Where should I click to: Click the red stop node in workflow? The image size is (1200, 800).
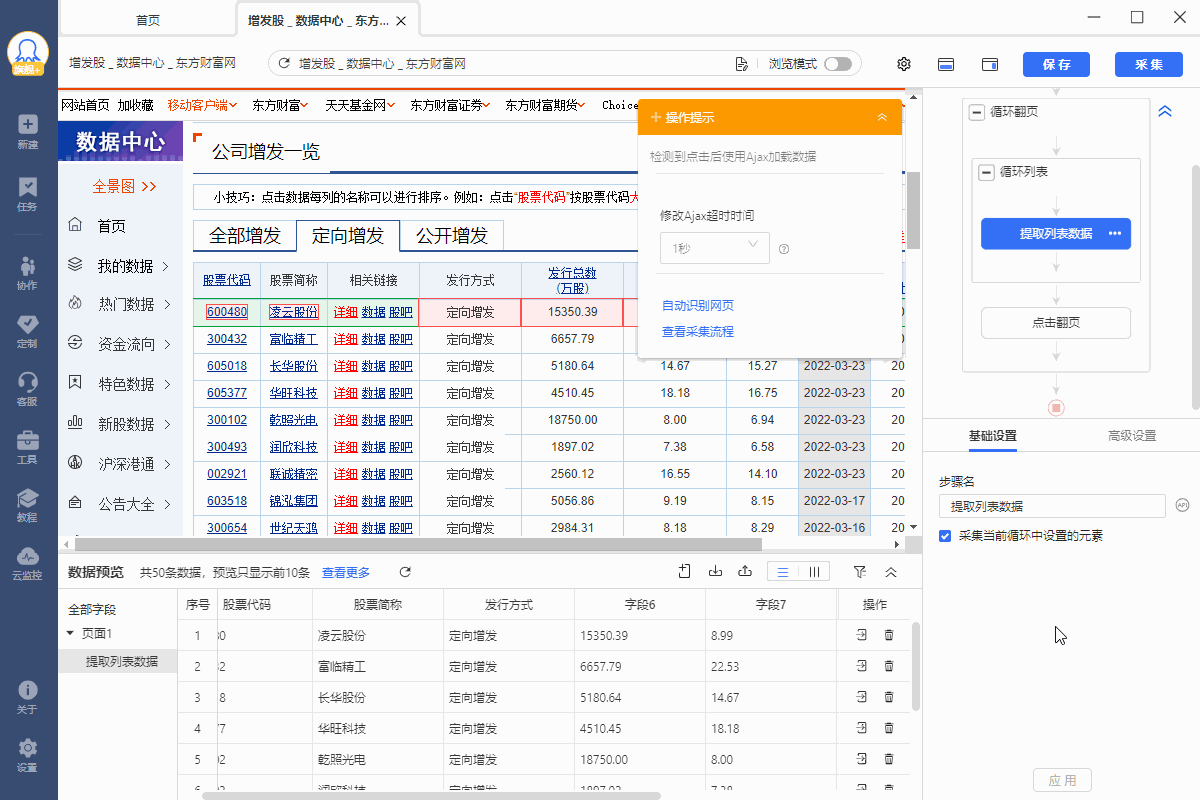(1056, 408)
